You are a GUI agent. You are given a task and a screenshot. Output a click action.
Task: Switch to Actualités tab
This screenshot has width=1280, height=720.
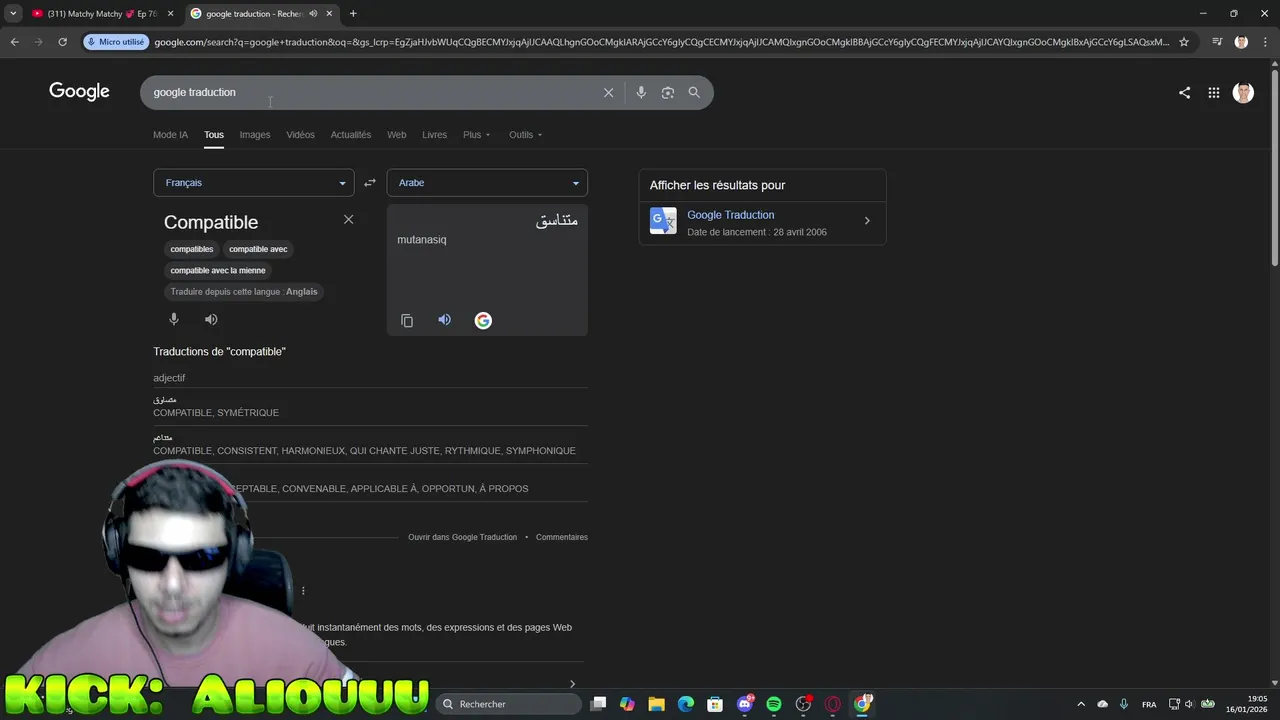tap(351, 135)
